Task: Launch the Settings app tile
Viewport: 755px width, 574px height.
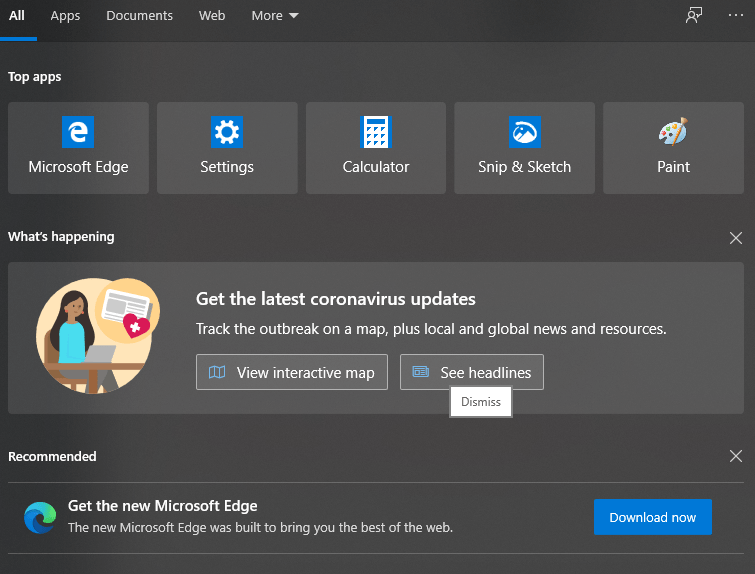Action: [227, 147]
